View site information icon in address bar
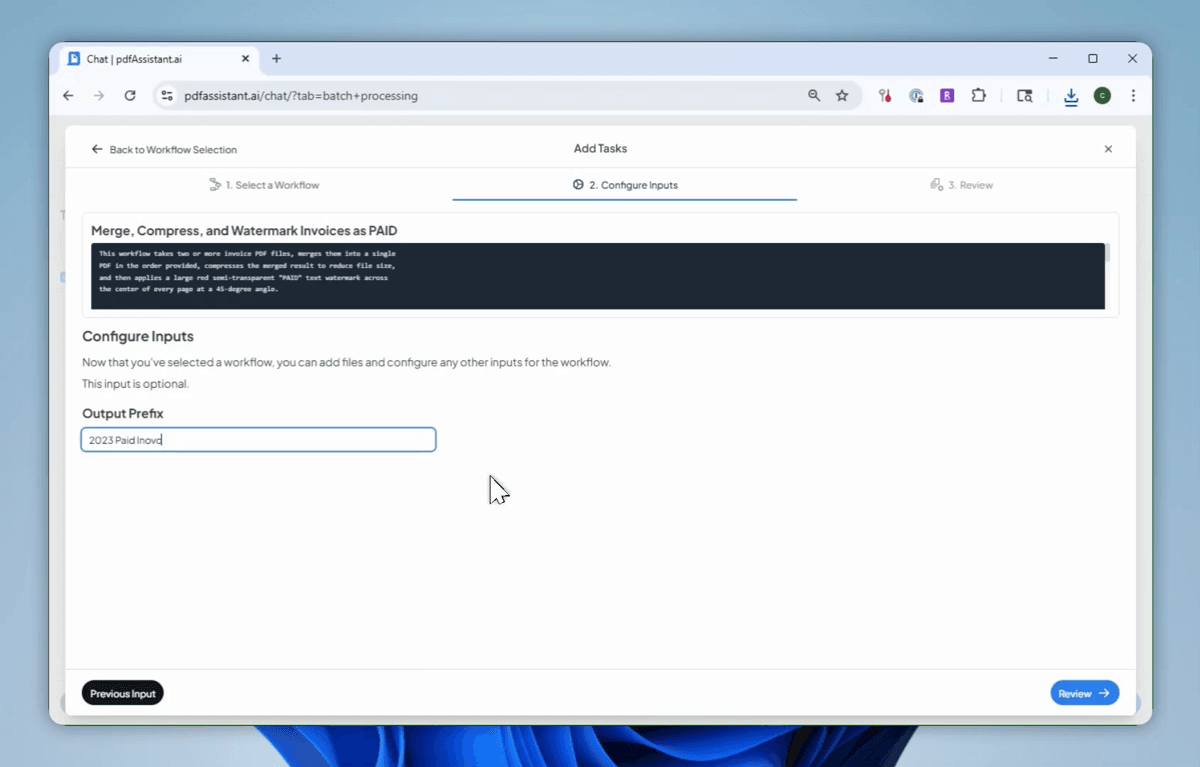Viewport: 1200px width, 767px height. click(167, 96)
